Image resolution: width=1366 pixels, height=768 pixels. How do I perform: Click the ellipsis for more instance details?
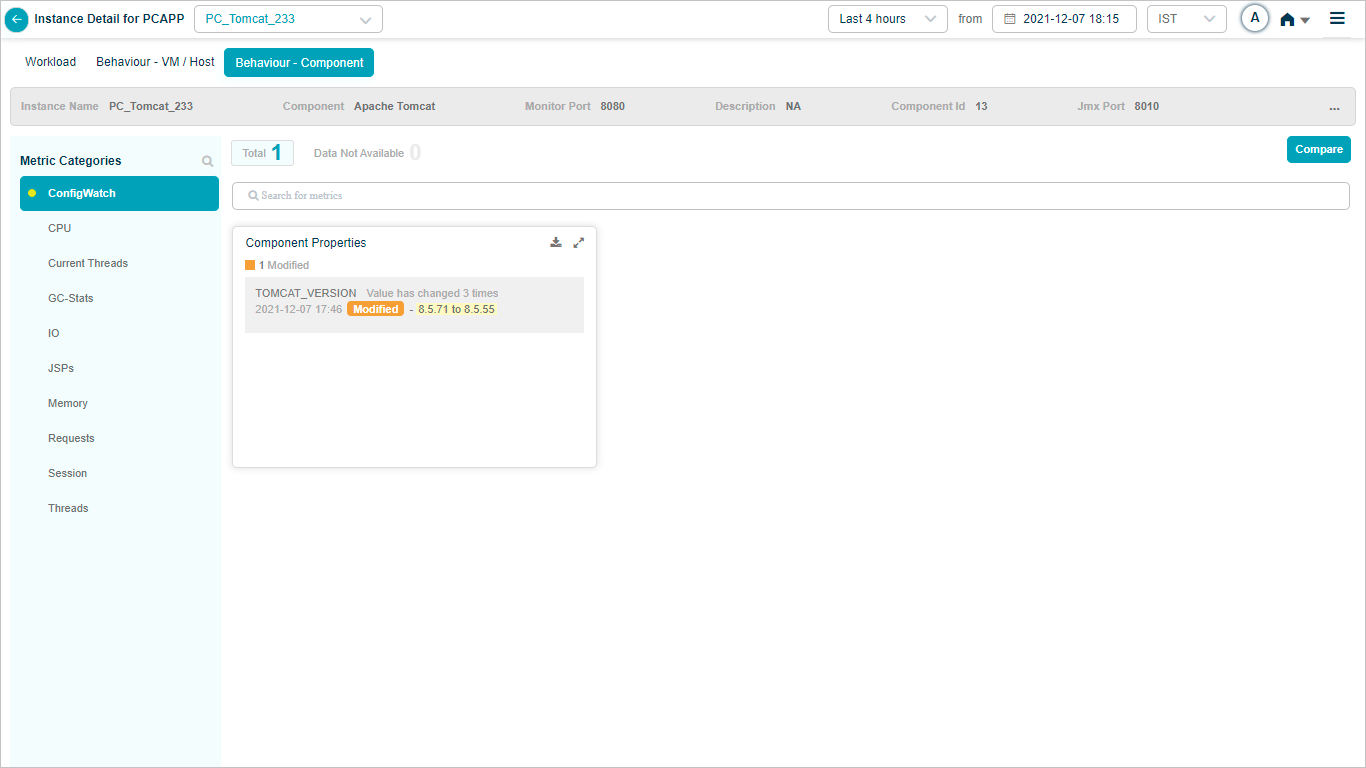point(1334,107)
